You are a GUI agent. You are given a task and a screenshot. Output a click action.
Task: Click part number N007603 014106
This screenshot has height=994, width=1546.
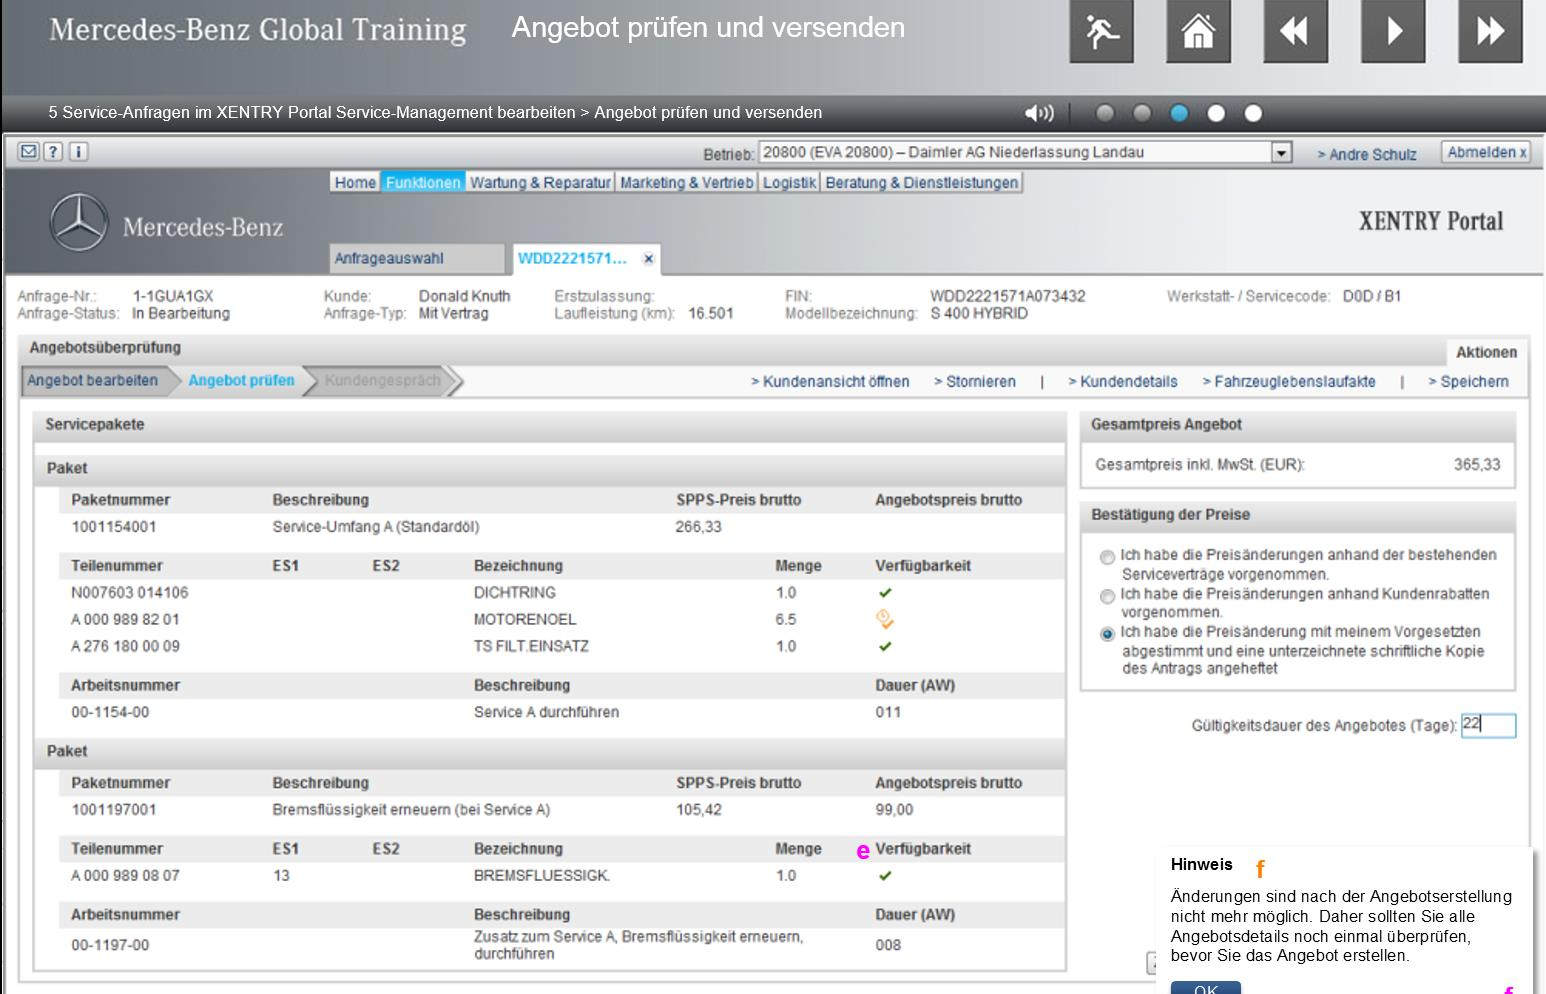click(x=130, y=593)
